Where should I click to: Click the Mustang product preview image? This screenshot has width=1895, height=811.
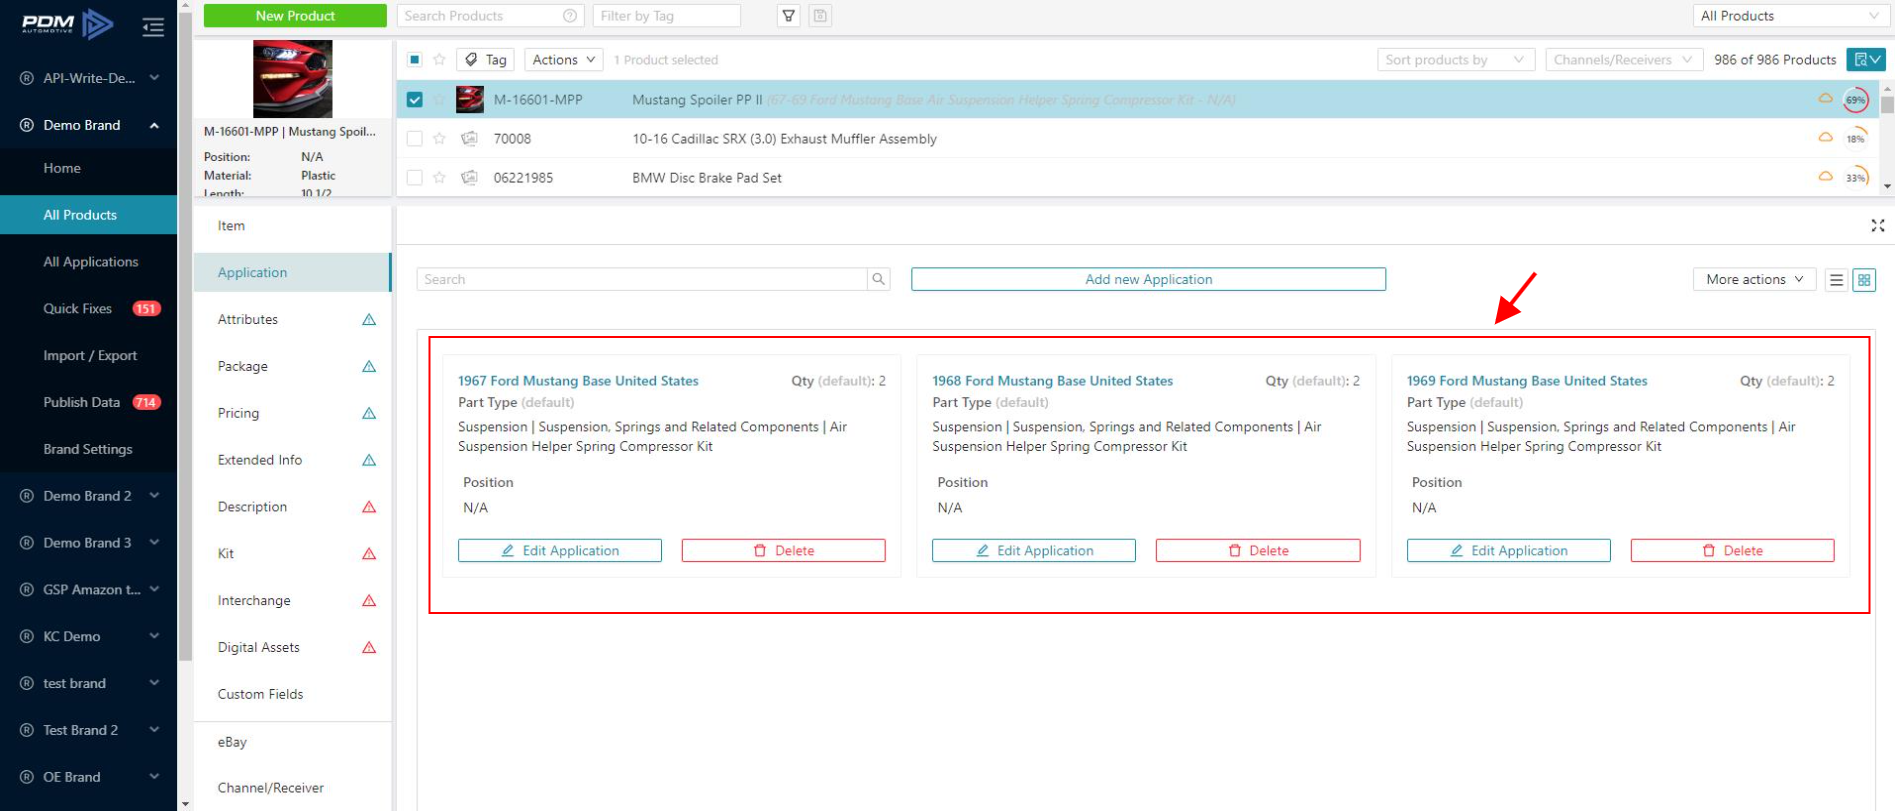pos(292,79)
